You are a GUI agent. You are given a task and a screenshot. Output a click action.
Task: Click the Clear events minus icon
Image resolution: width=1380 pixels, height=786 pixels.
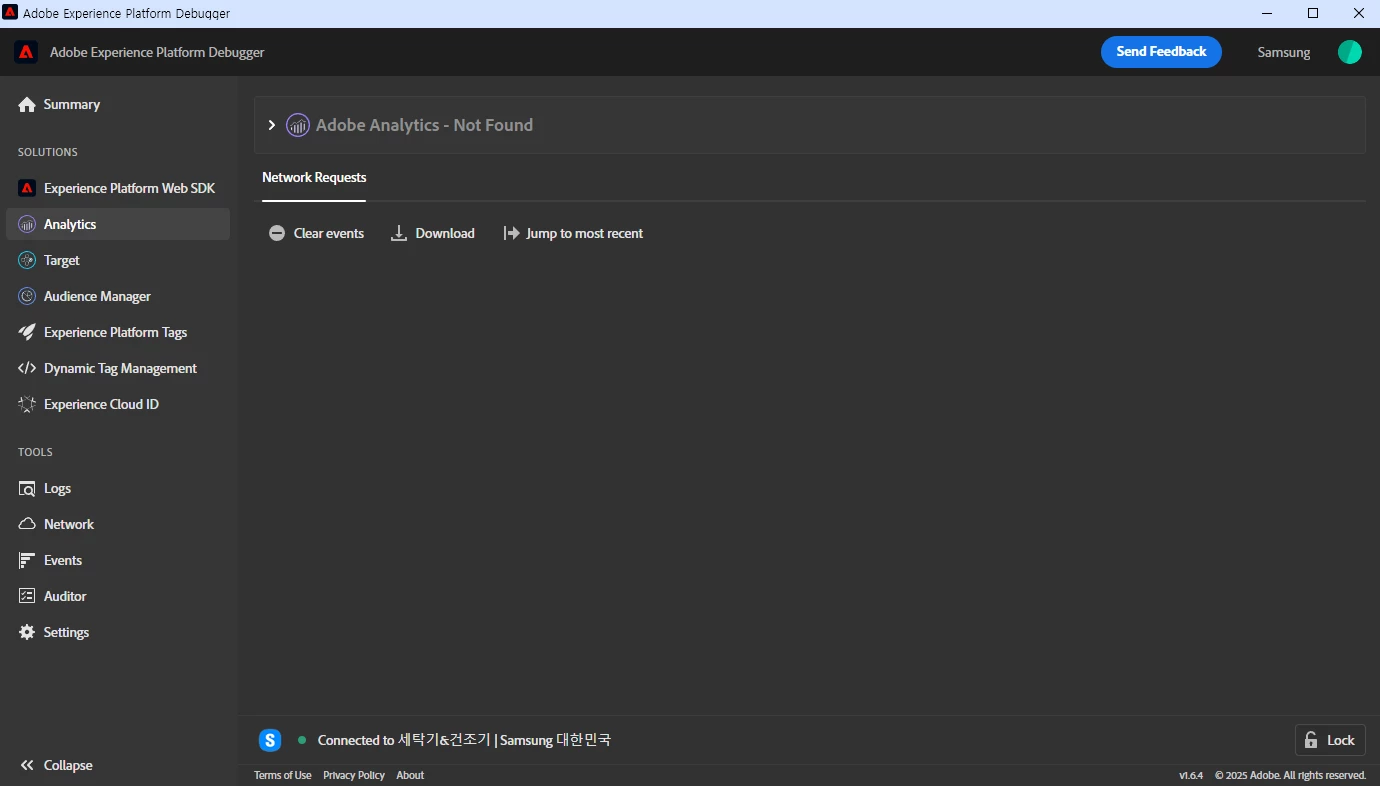click(277, 233)
